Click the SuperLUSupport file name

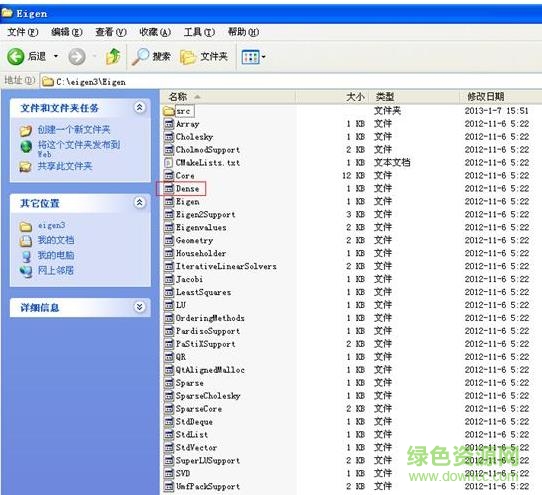click(207, 460)
